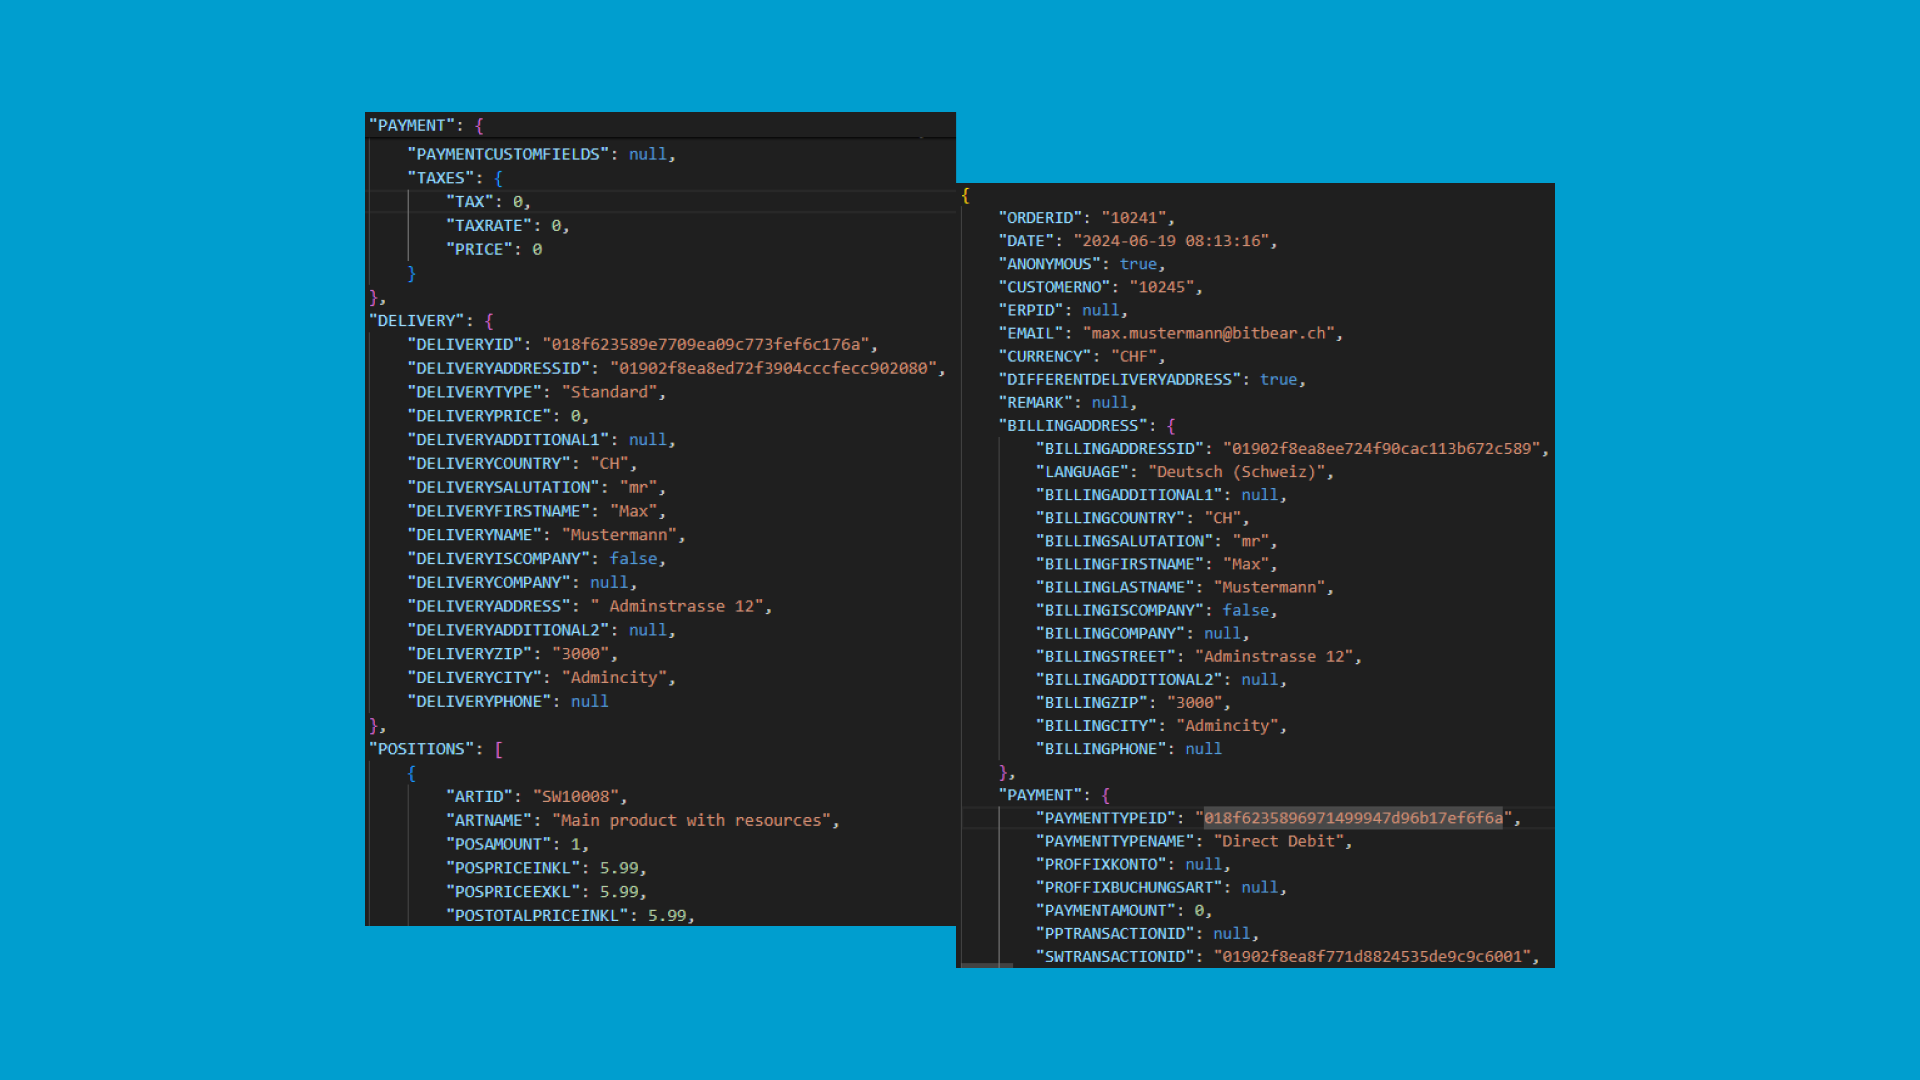1920x1080 pixels.
Task: Click the "TAXRATE" line
Action: [x=507, y=226]
